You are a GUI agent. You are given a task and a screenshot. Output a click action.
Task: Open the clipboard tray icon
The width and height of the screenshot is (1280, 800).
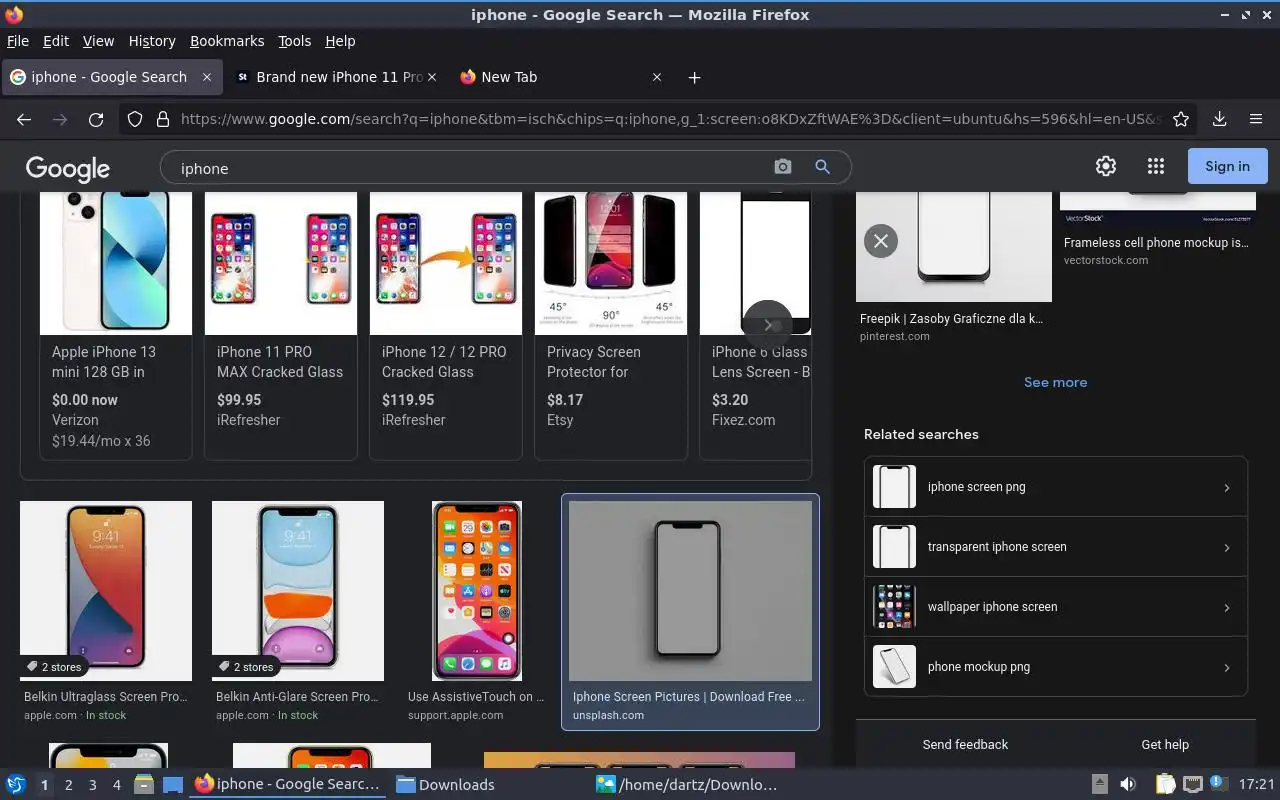coord(1166,784)
